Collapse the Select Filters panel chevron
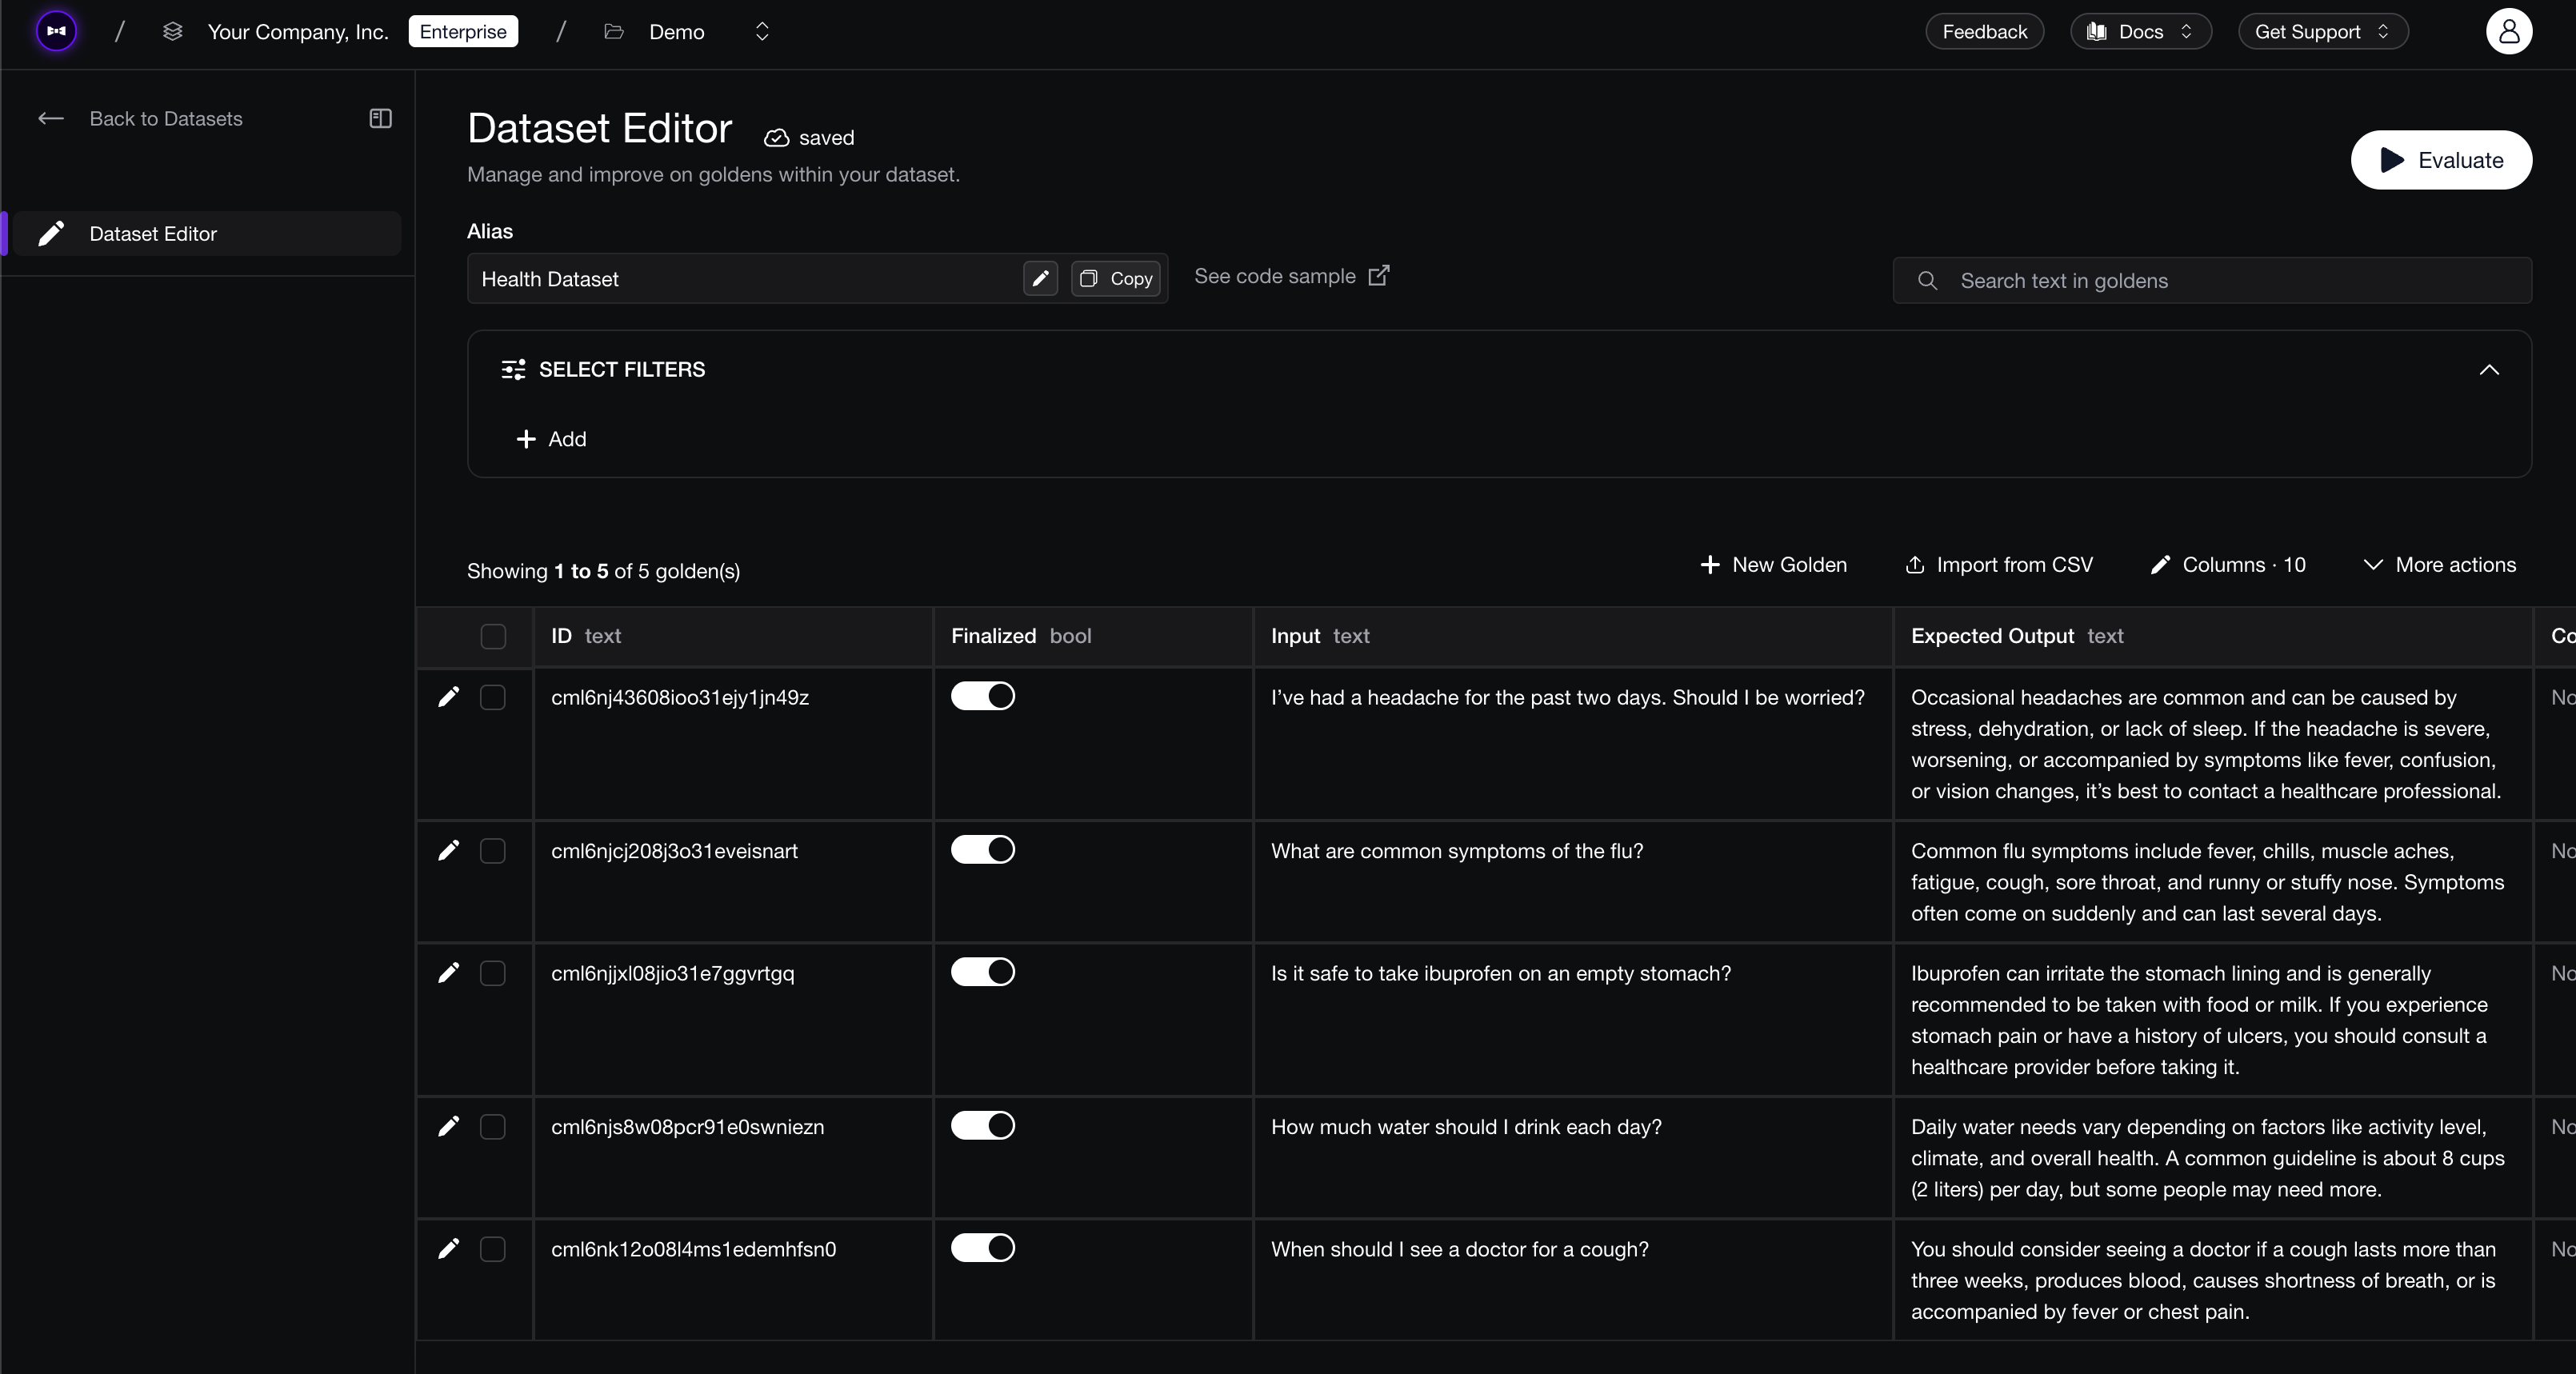This screenshot has height=1374, width=2576. tap(2489, 370)
